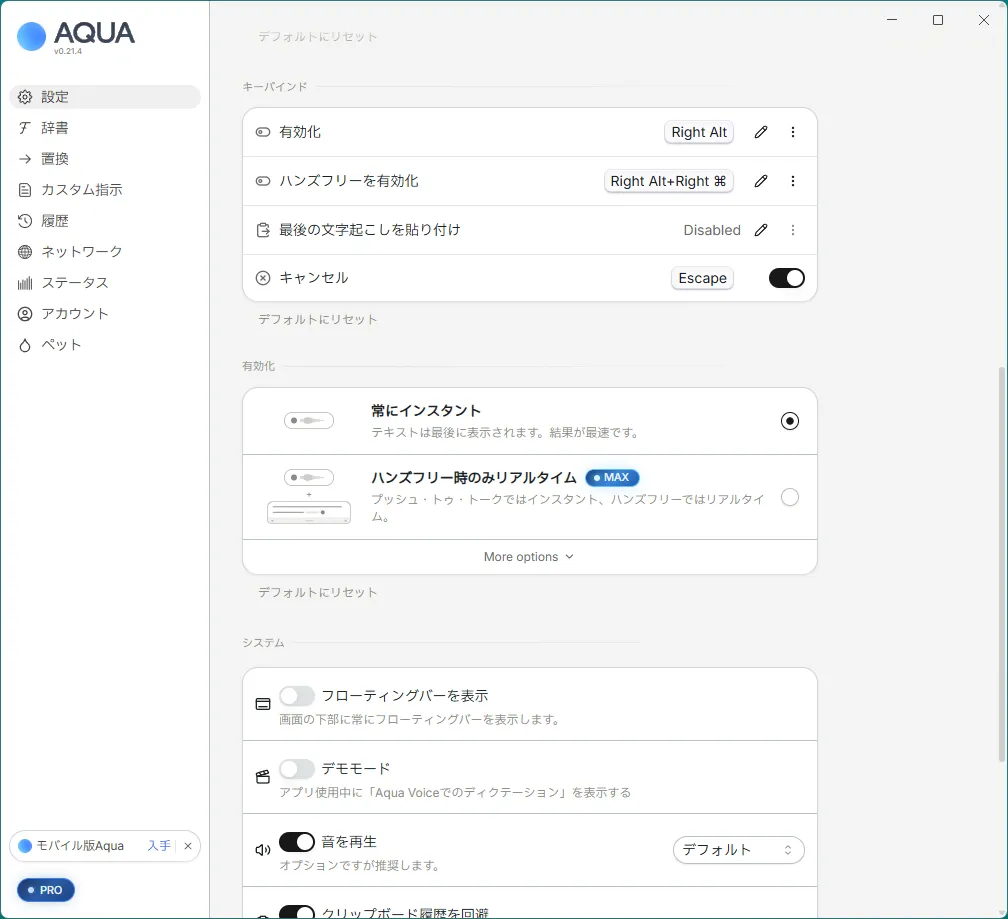This screenshot has width=1008, height=919.
Task: Click the speaker icon beside 音を再生
Action: point(263,850)
